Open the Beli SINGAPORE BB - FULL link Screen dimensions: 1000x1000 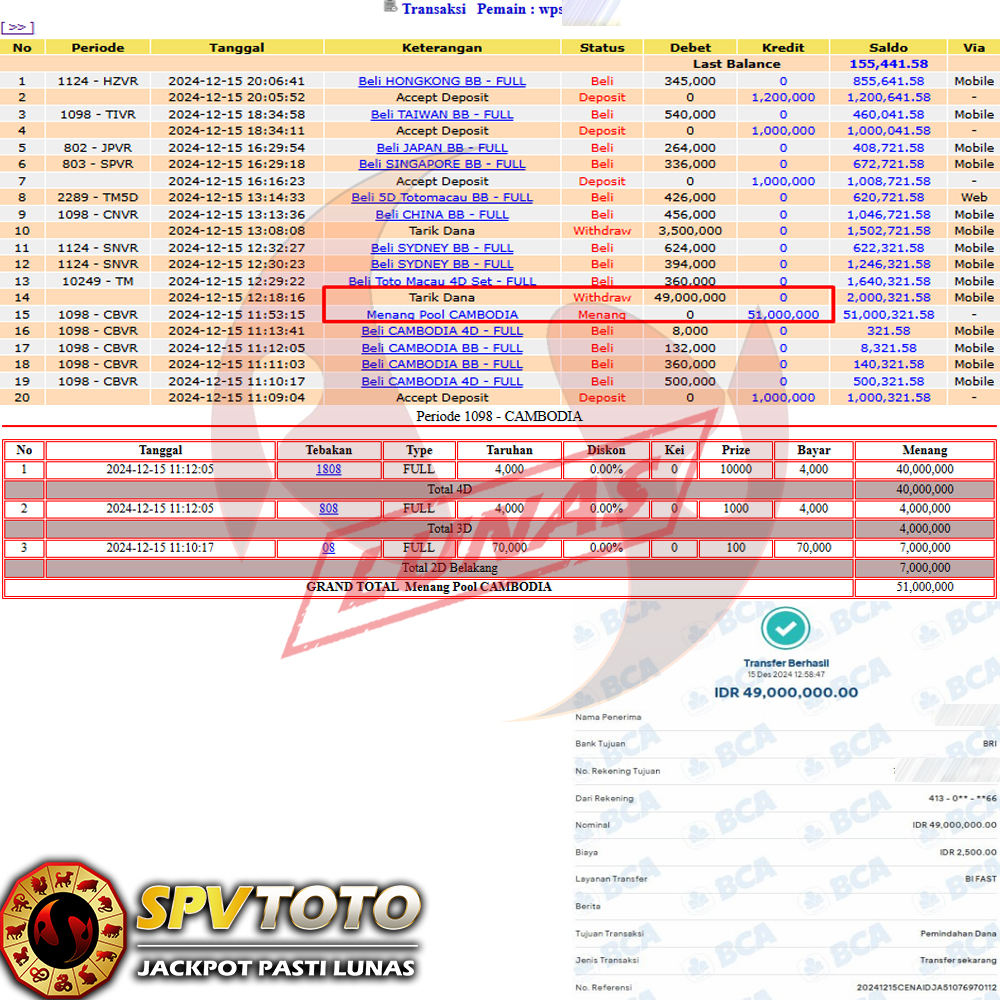[442, 164]
